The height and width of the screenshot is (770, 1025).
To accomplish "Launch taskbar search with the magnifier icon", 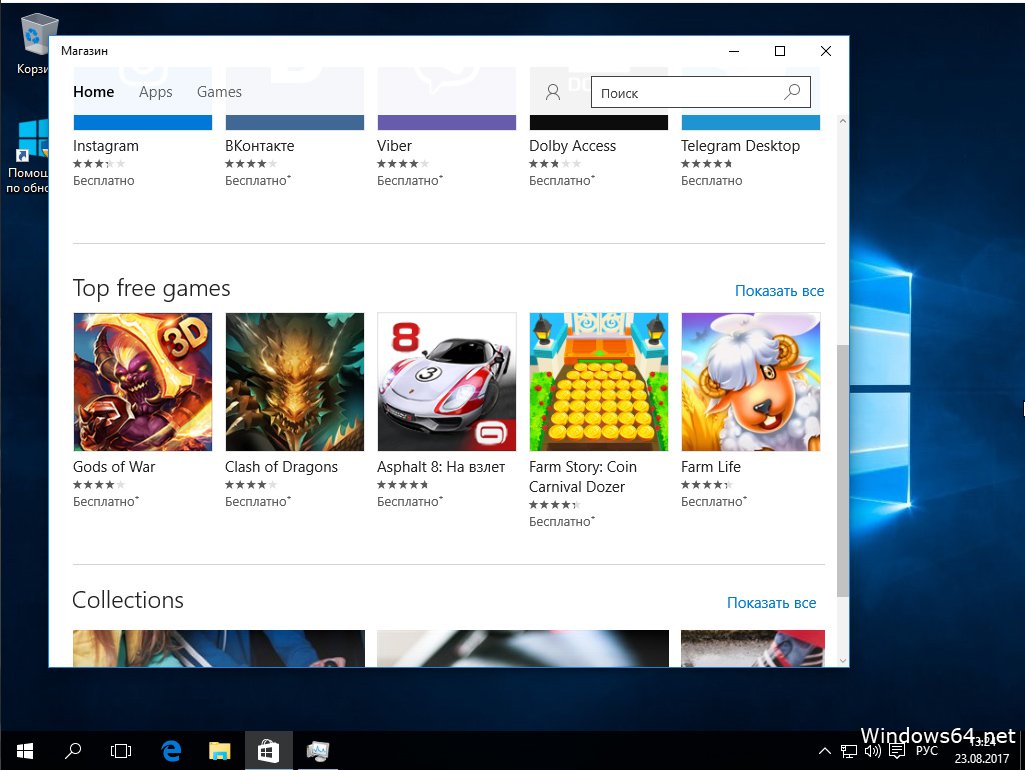I will 73,751.
